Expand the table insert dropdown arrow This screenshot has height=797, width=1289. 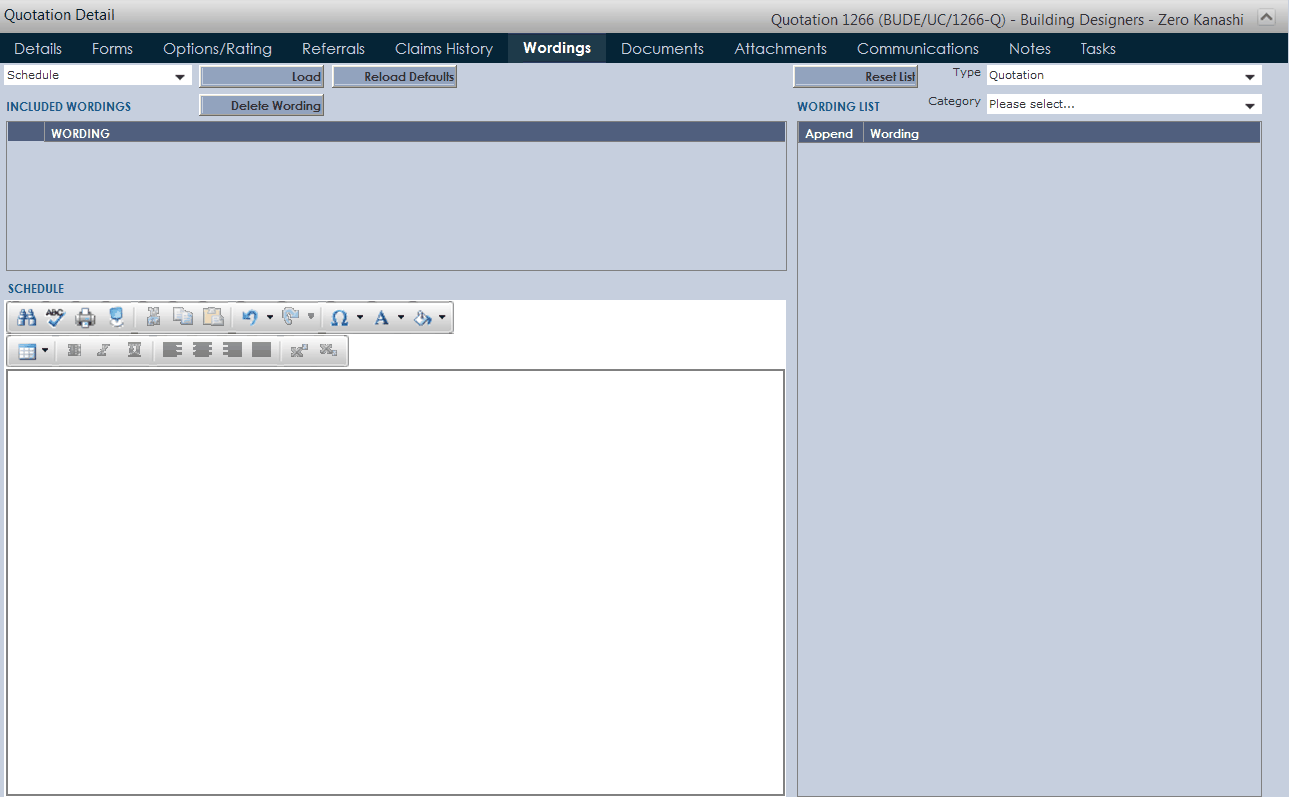(45, 351)
